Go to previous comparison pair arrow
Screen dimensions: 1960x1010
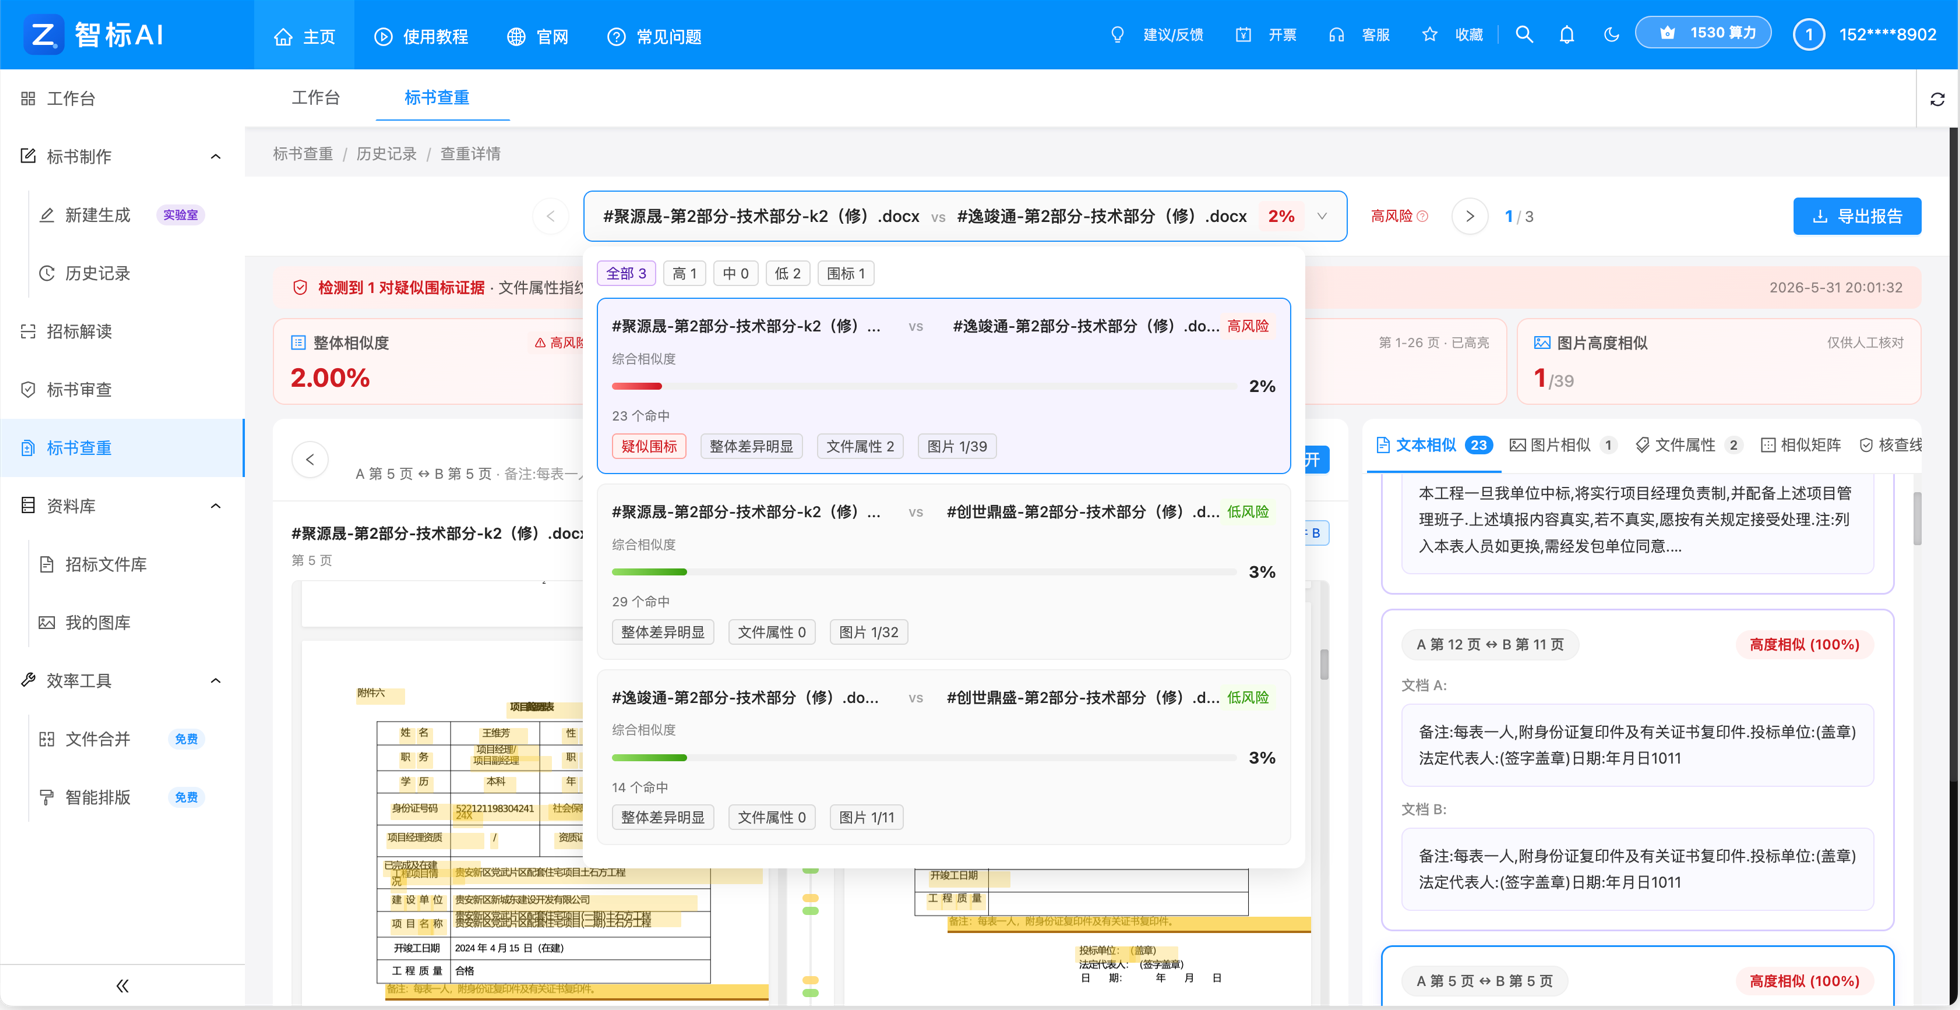click(x=550, y=216)
